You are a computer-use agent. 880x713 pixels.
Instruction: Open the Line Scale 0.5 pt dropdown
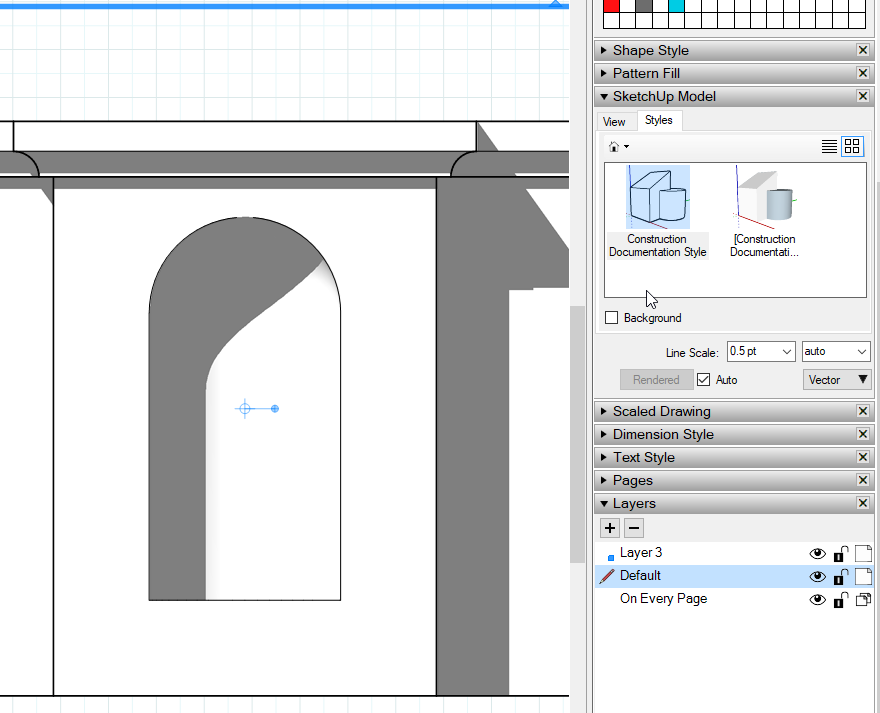(x=785, y=352)
